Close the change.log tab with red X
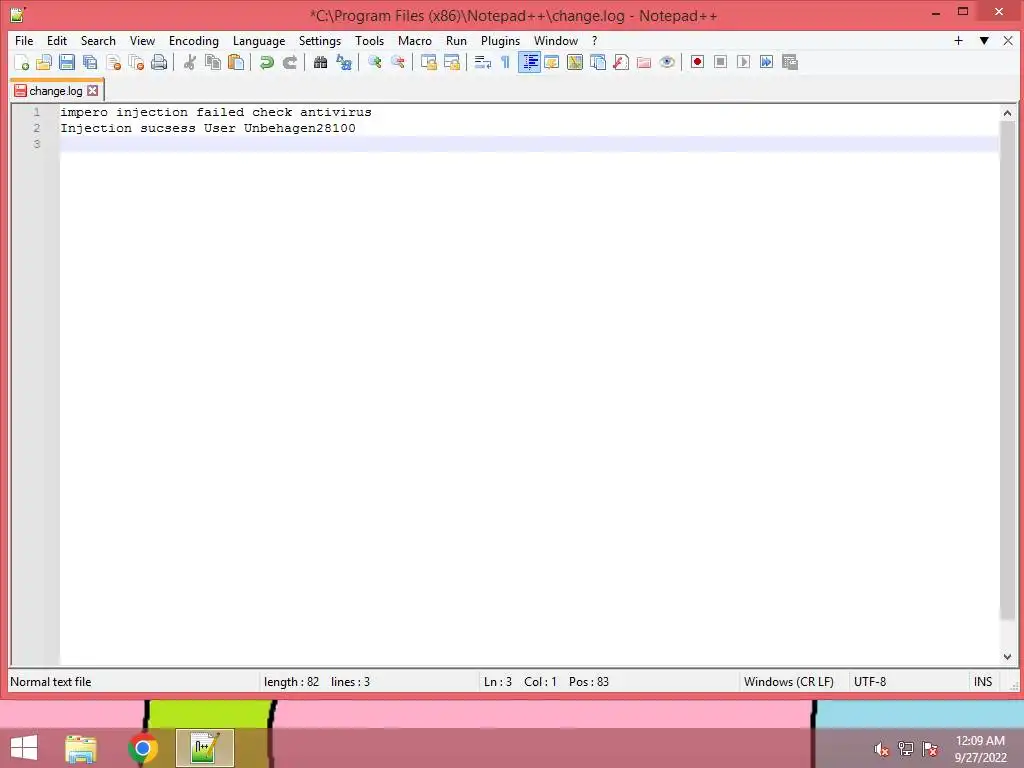 (x=93, y=91)
